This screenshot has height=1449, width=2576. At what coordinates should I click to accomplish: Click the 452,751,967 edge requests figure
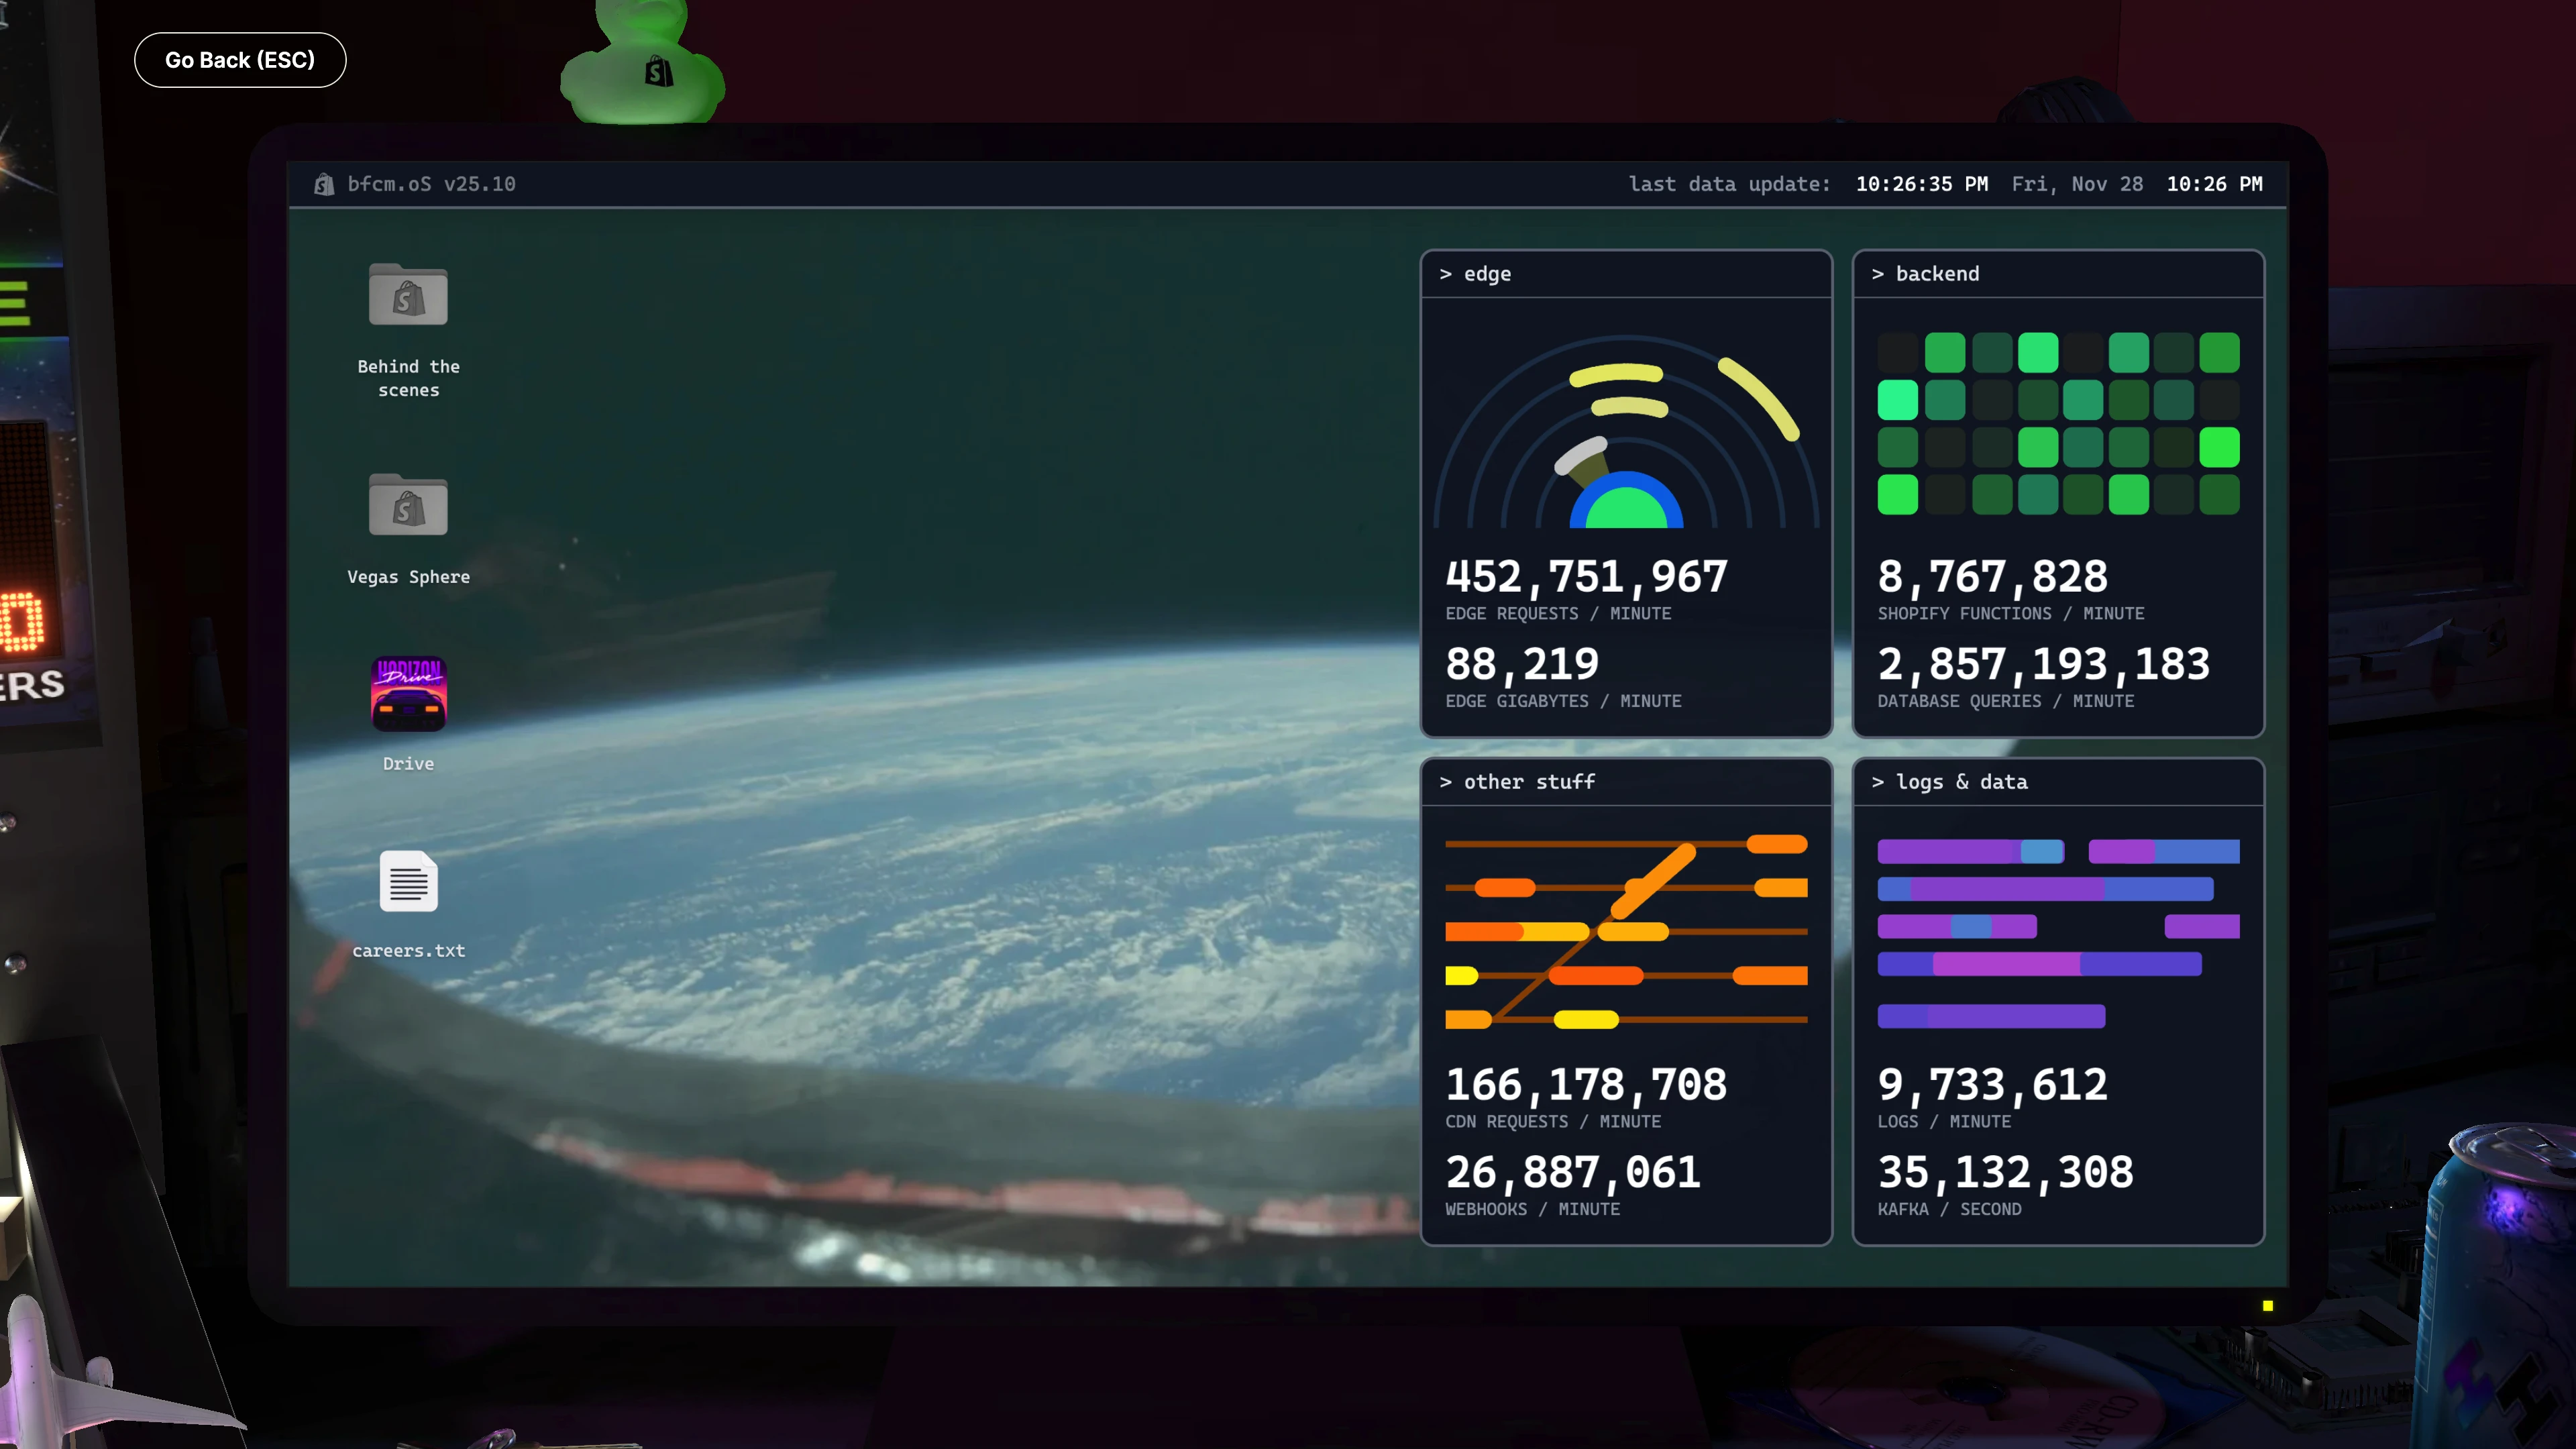coord(1586,577)
